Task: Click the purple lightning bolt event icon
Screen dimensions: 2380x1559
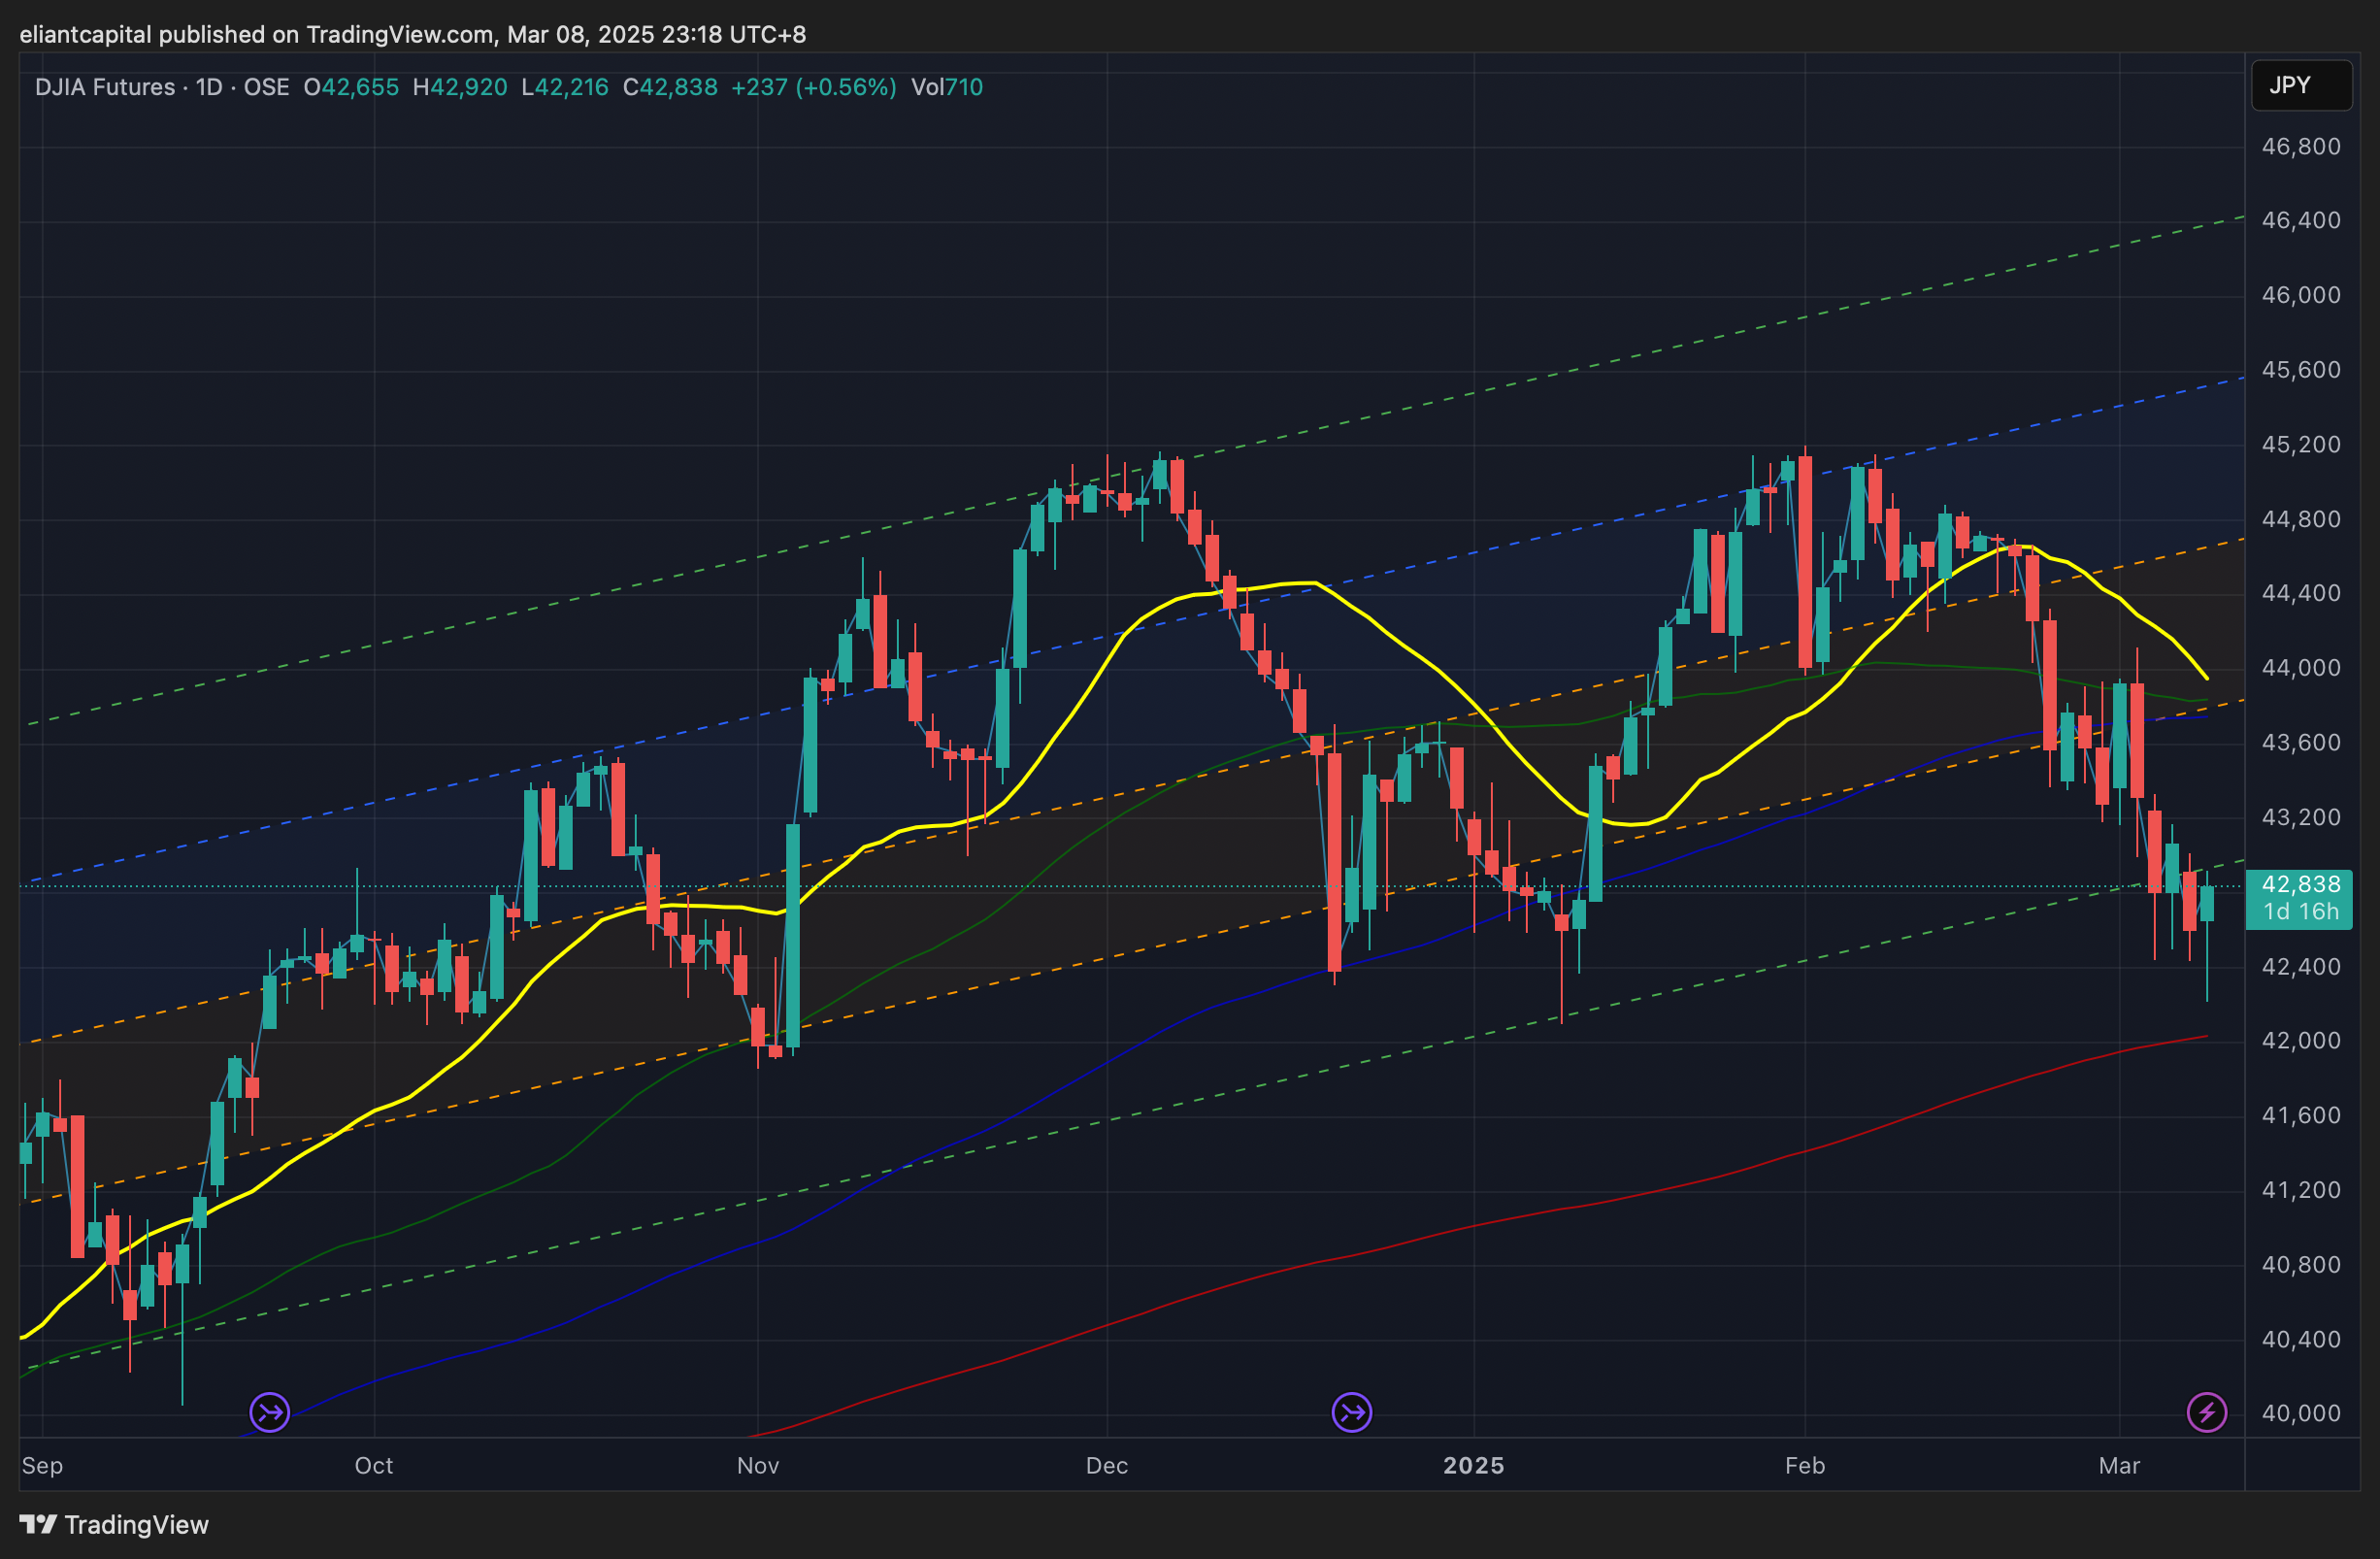Action: point(2206,1412)
